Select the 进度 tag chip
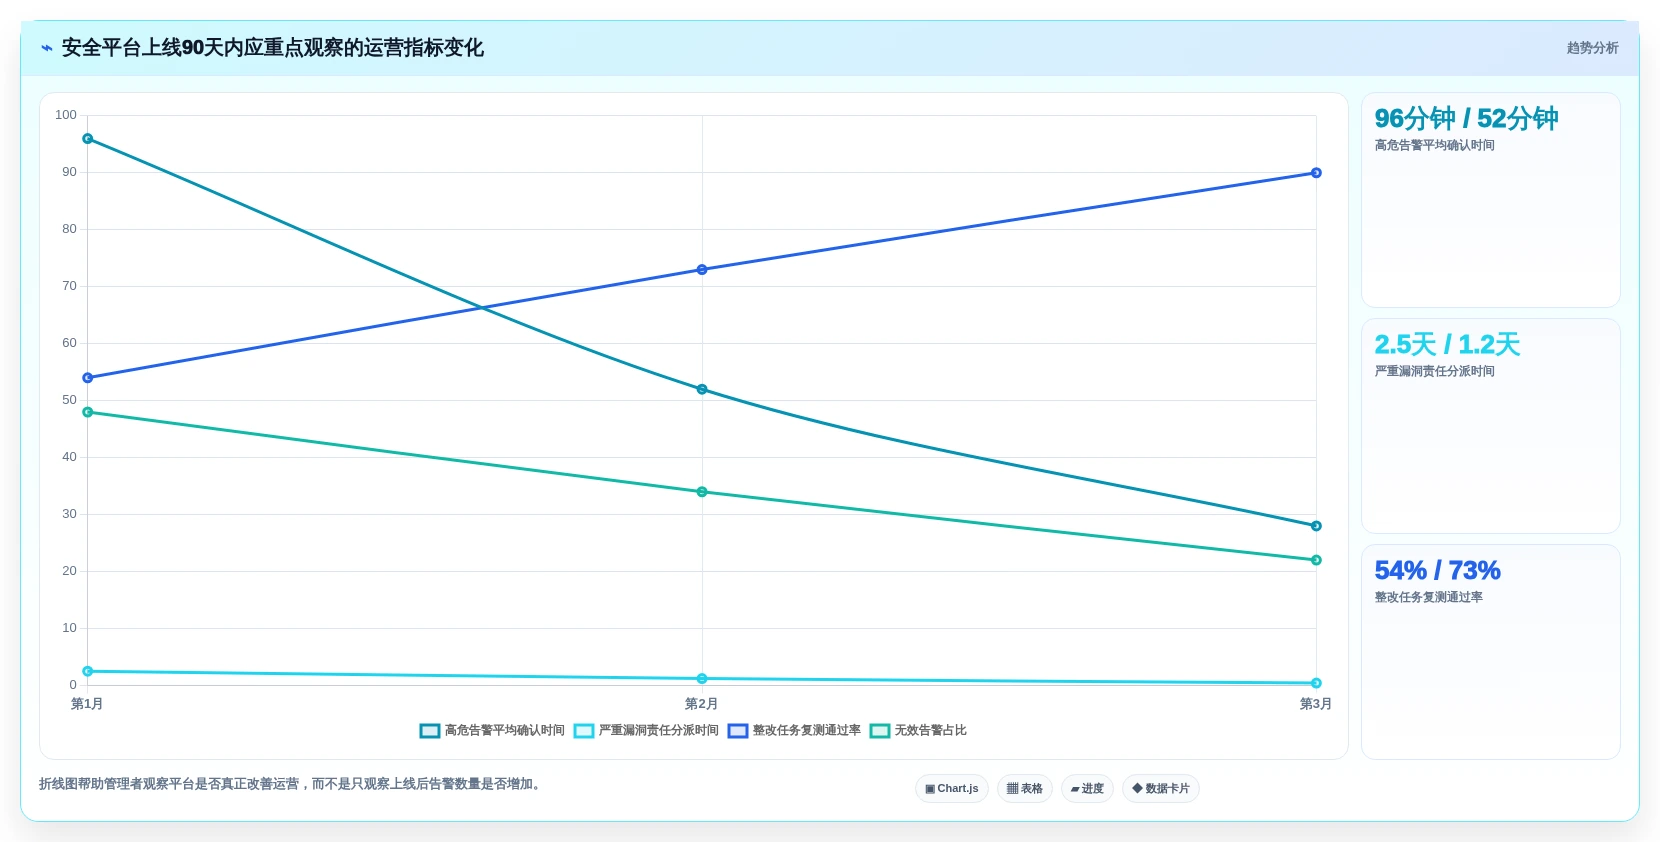Image resolution: width=1660 pixels, height=842 pixels. tap(1087, 789)
